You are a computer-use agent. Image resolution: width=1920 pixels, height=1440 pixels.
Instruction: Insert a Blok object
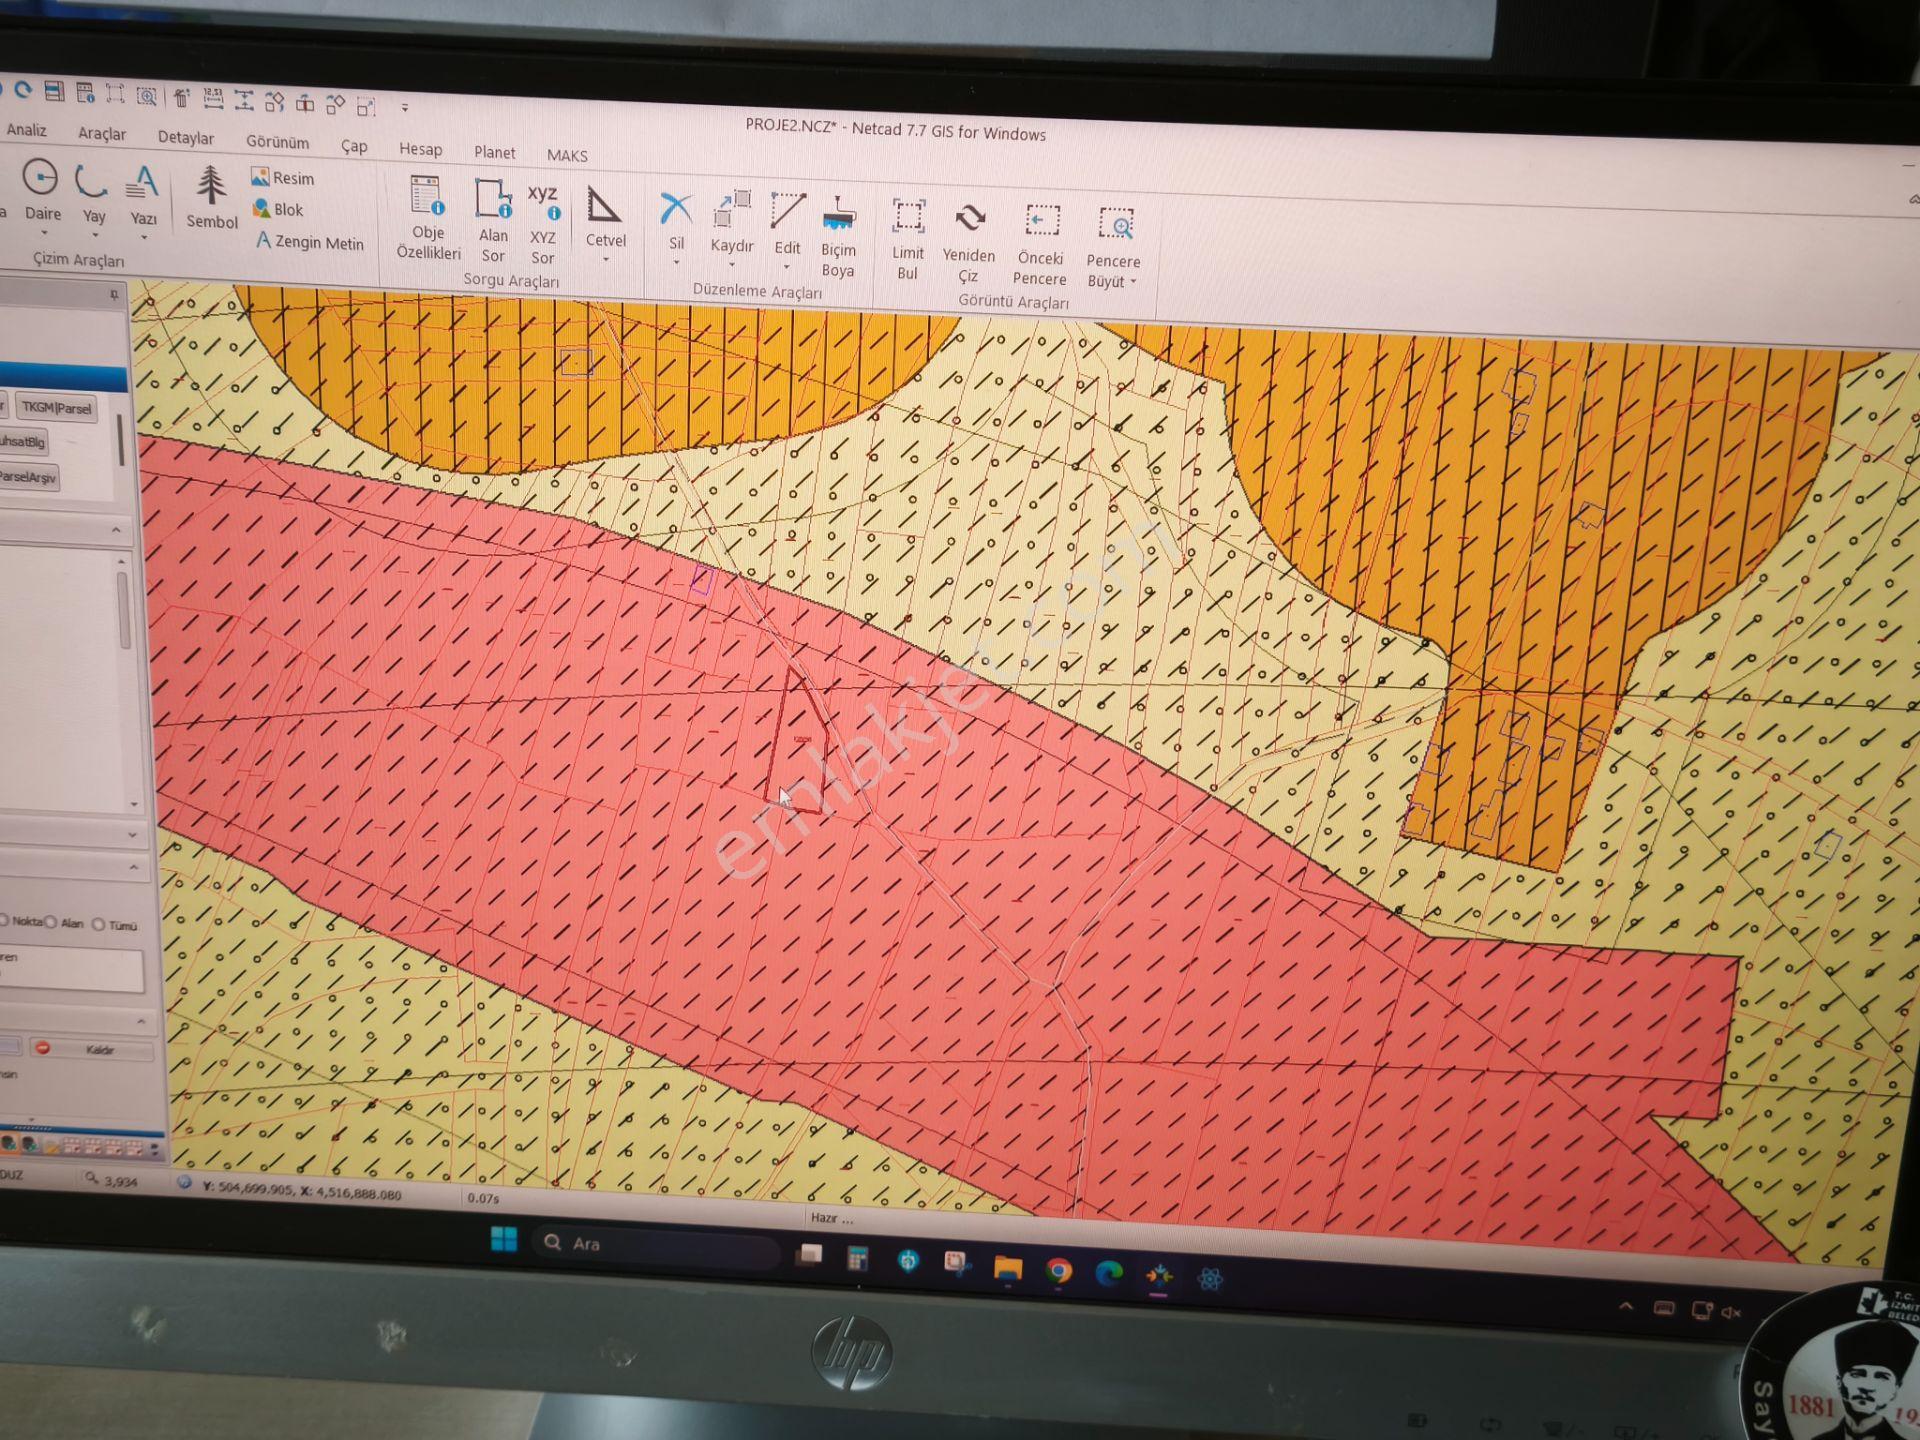[278, 209]
